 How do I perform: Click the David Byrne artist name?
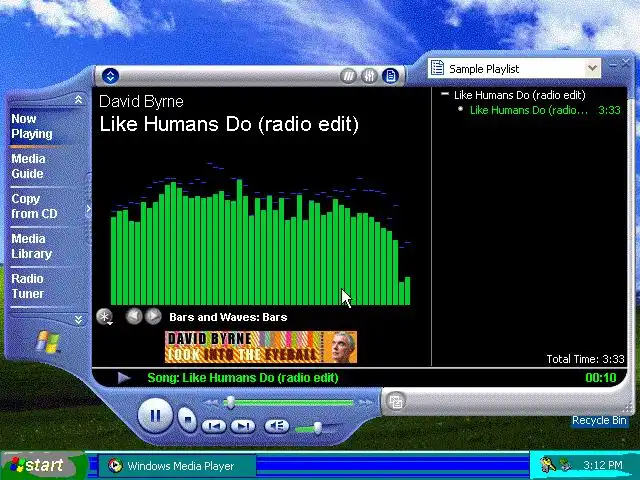pyautogui.click(x=141, y=102)
